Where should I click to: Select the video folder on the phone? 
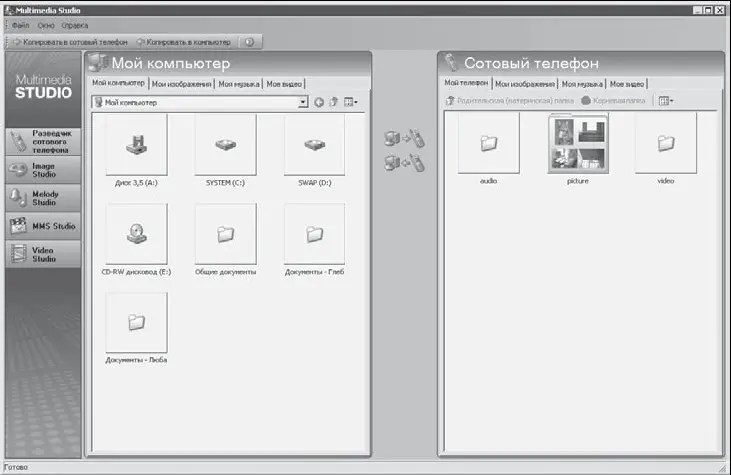[666, 143]
